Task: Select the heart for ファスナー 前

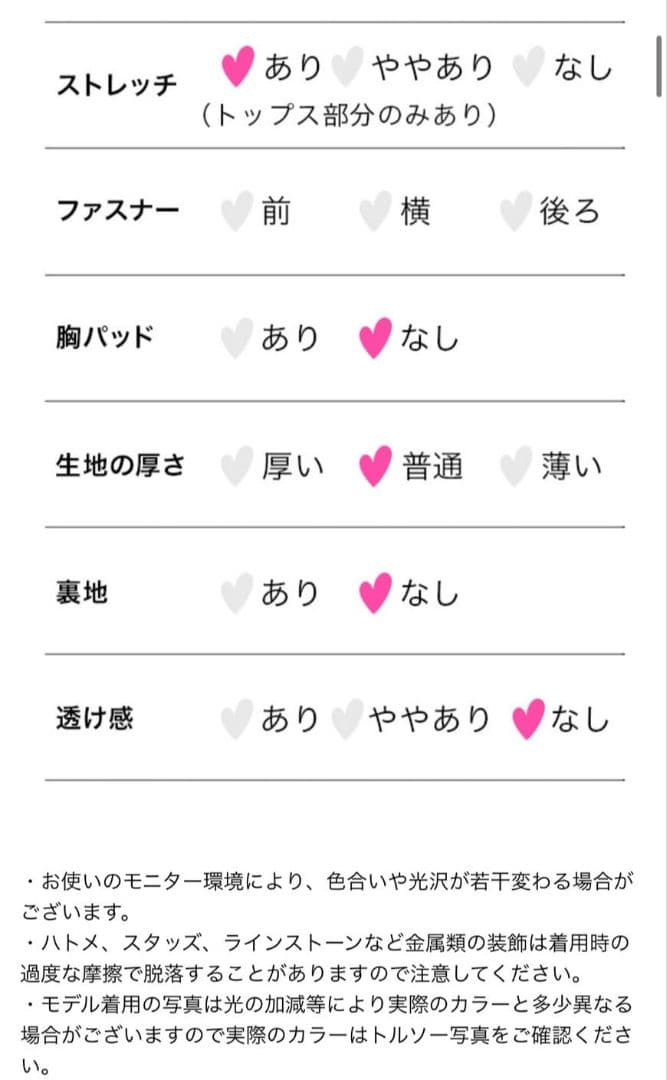Action: pyautogui.click(x=236, y=213)
